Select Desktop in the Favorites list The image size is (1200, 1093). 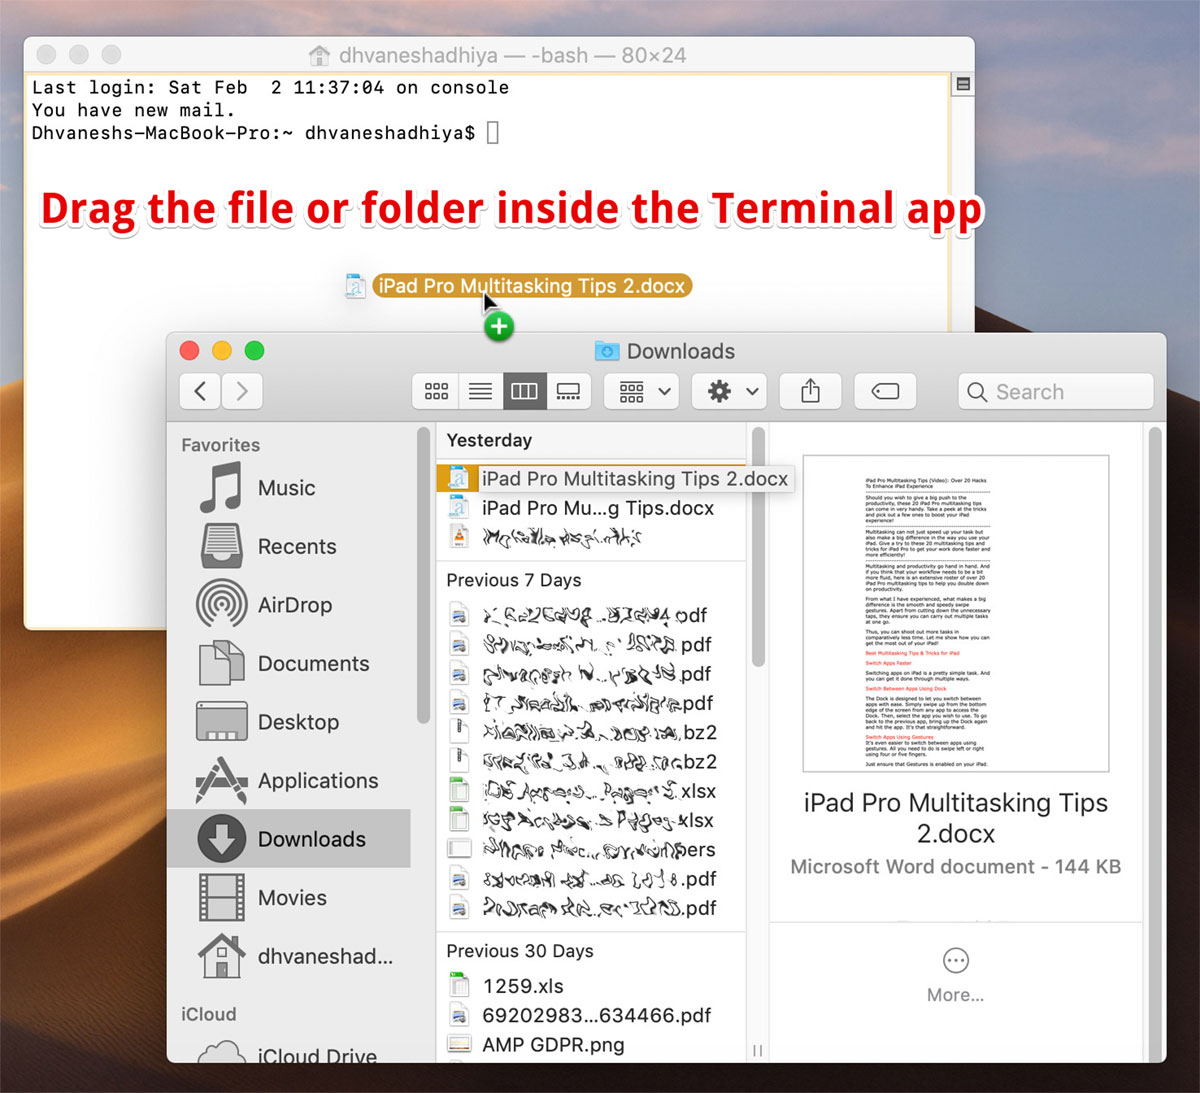[297, 722]
